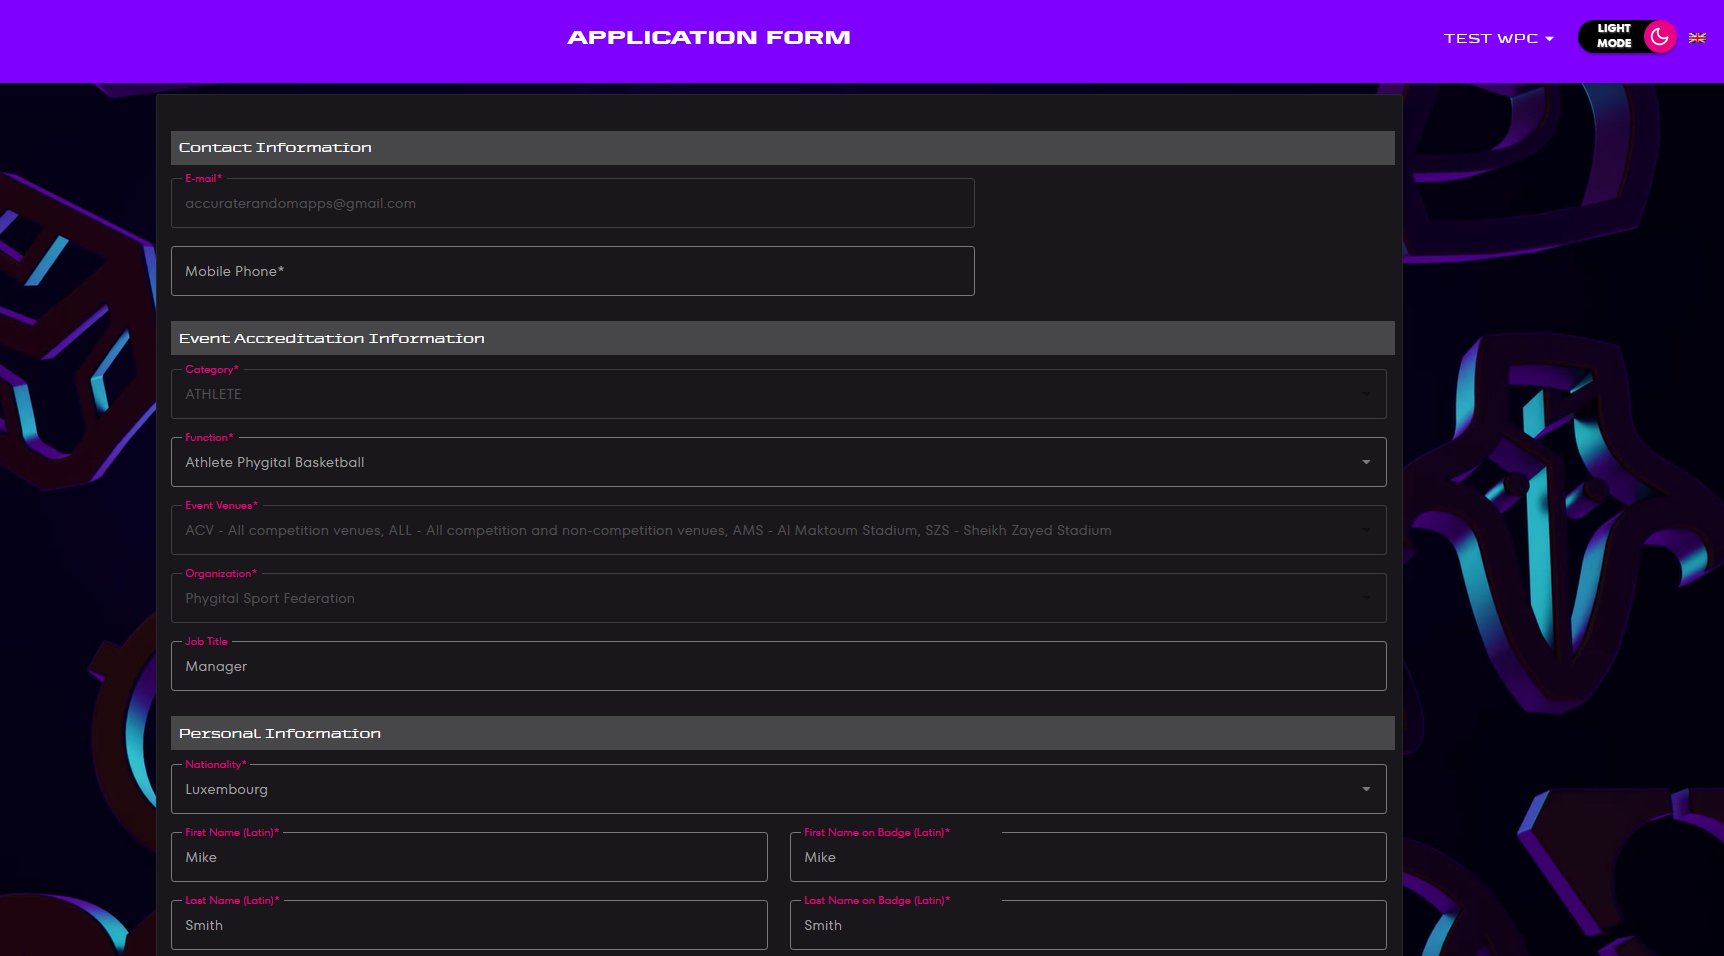Click the Last Name on Badge field

1088,925
